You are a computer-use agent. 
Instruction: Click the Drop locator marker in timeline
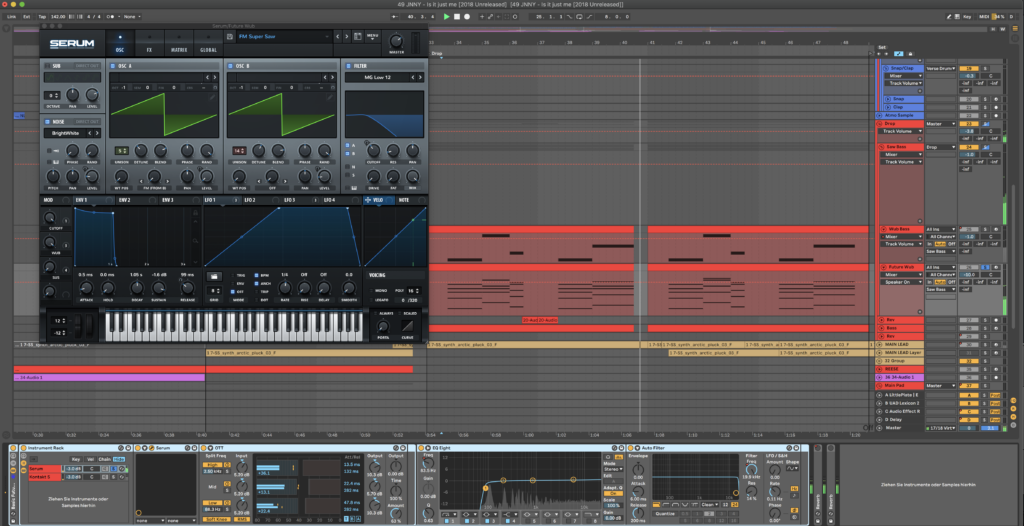click(436, 54)
